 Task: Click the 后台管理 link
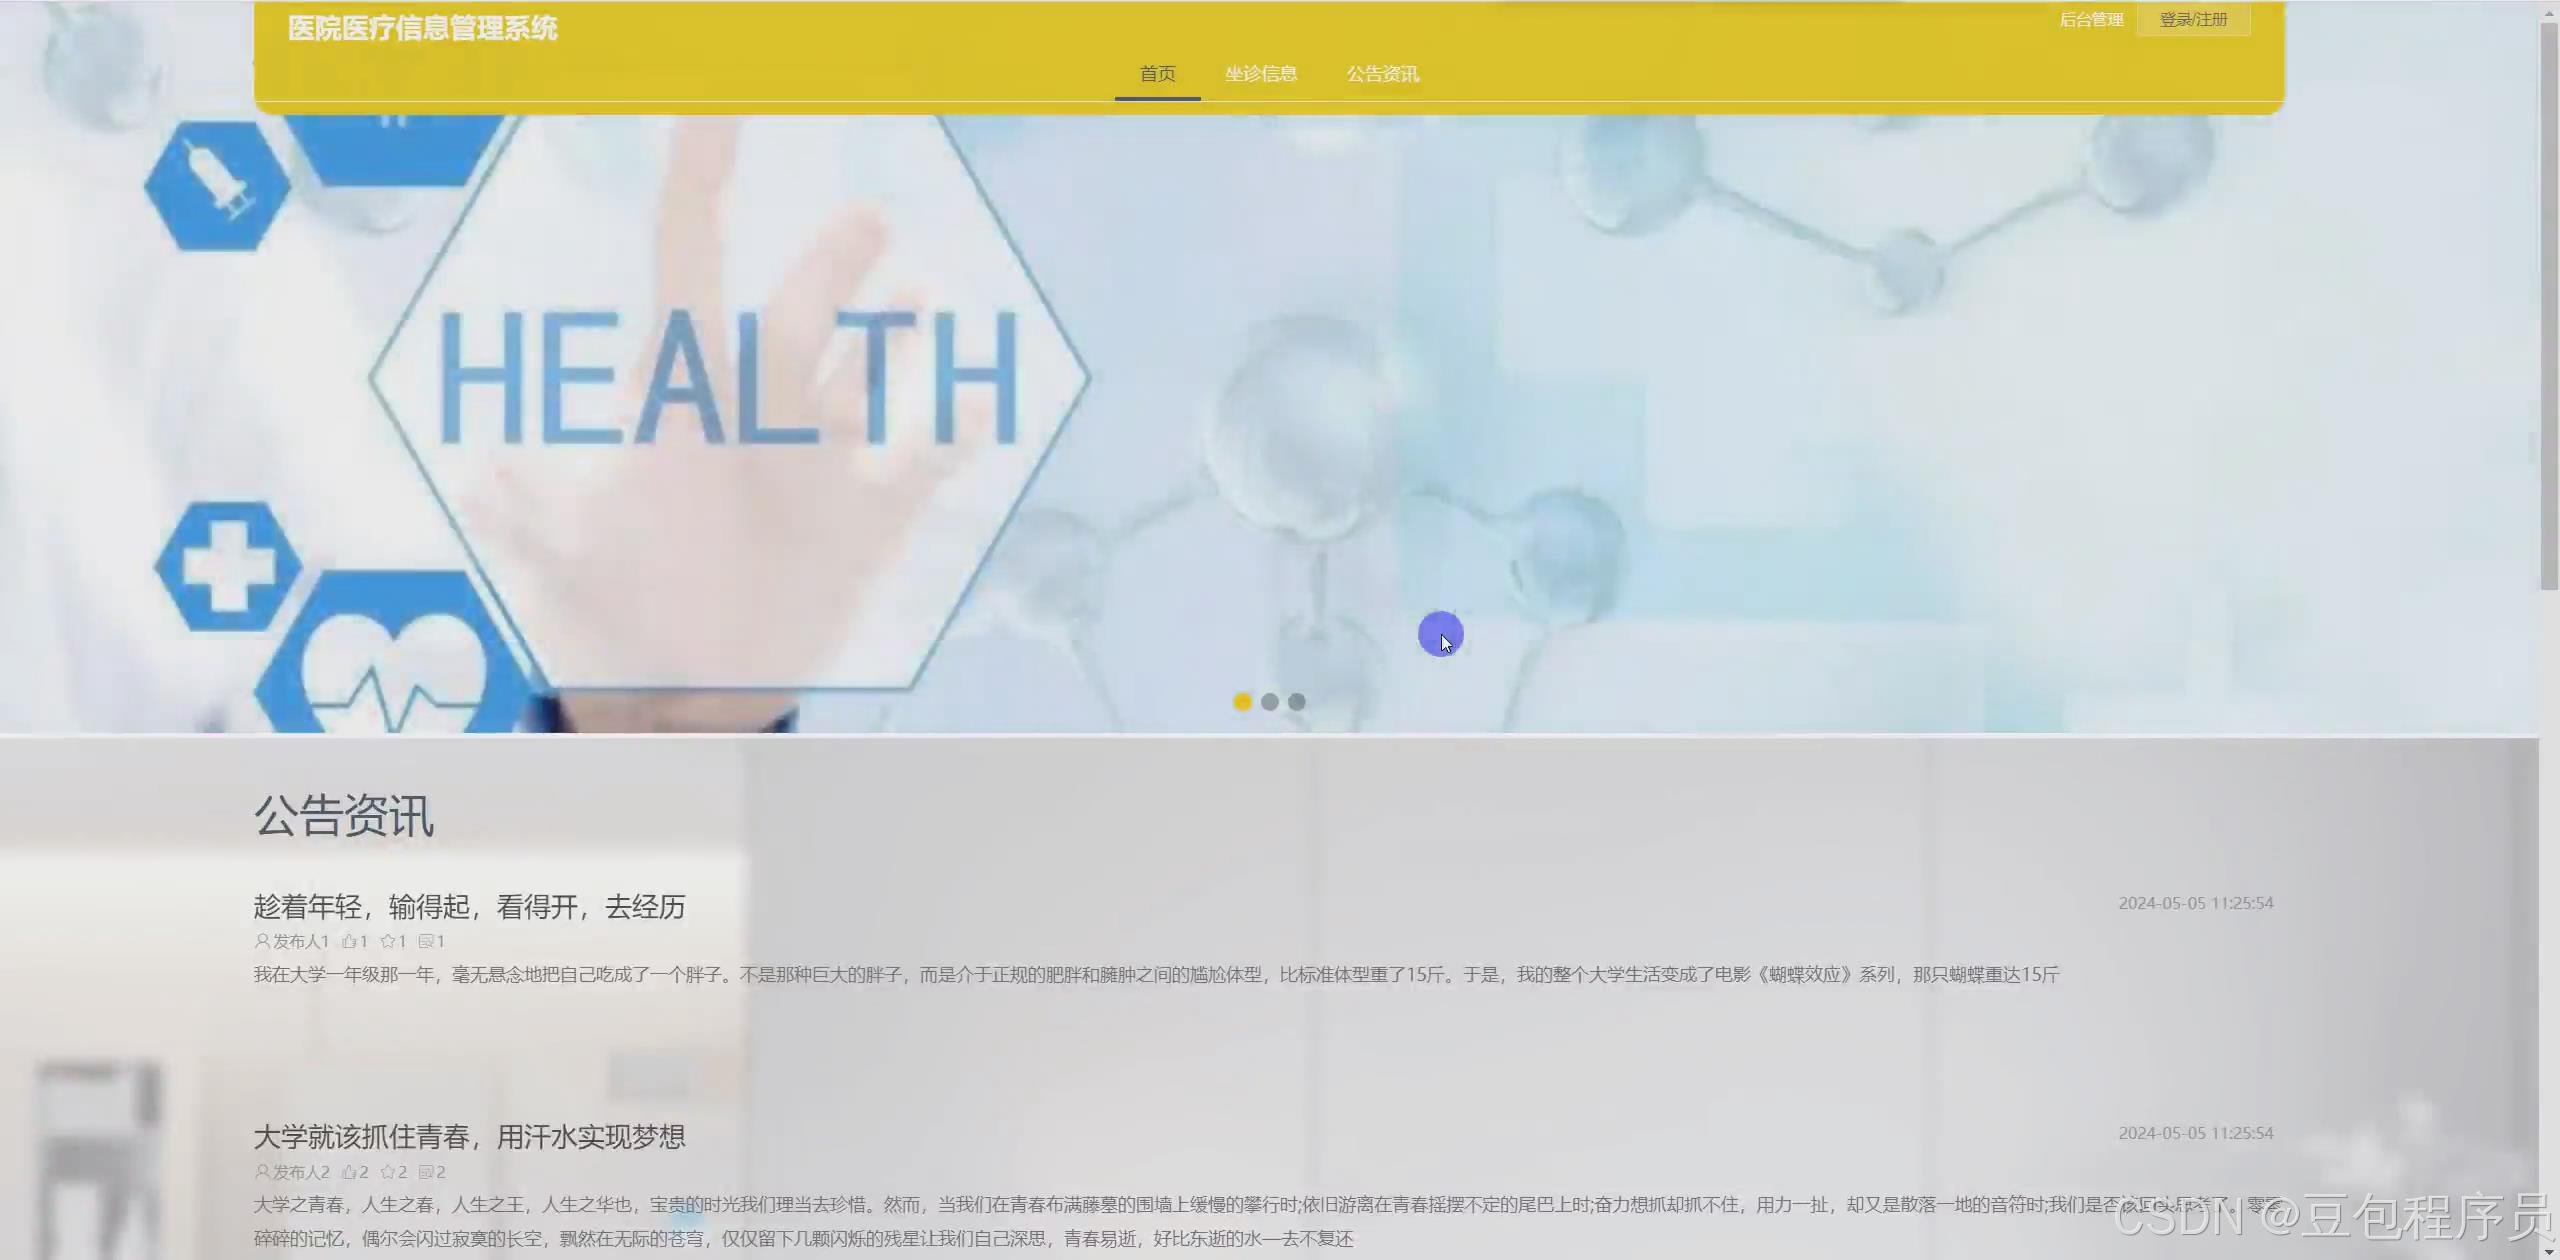[x=2091, y=20]
